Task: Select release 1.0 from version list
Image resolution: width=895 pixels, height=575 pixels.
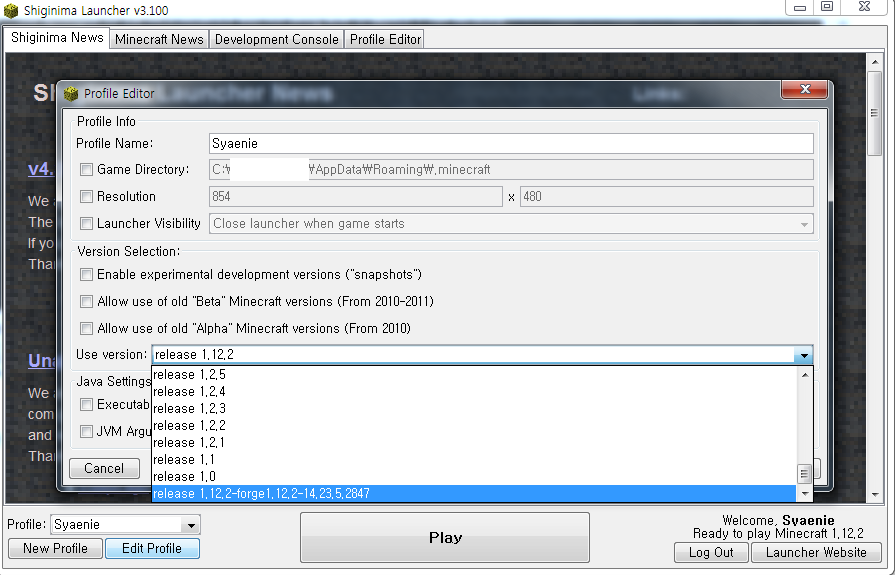Action: click(474, 477)
